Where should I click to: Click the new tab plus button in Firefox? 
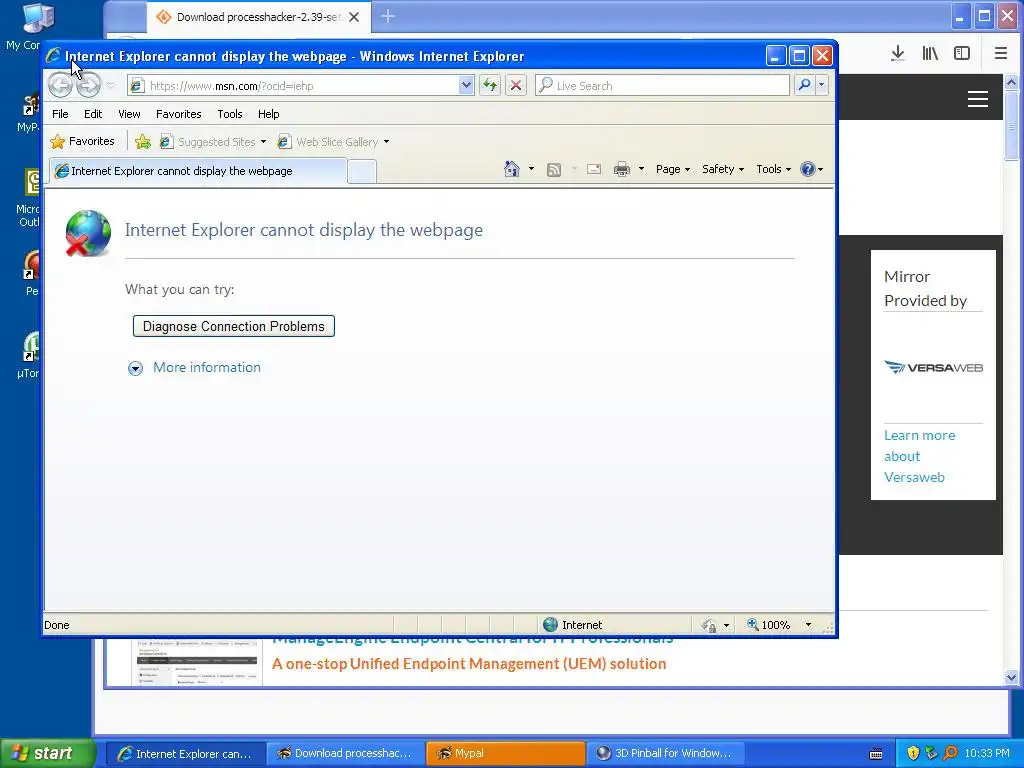(388, 16)
